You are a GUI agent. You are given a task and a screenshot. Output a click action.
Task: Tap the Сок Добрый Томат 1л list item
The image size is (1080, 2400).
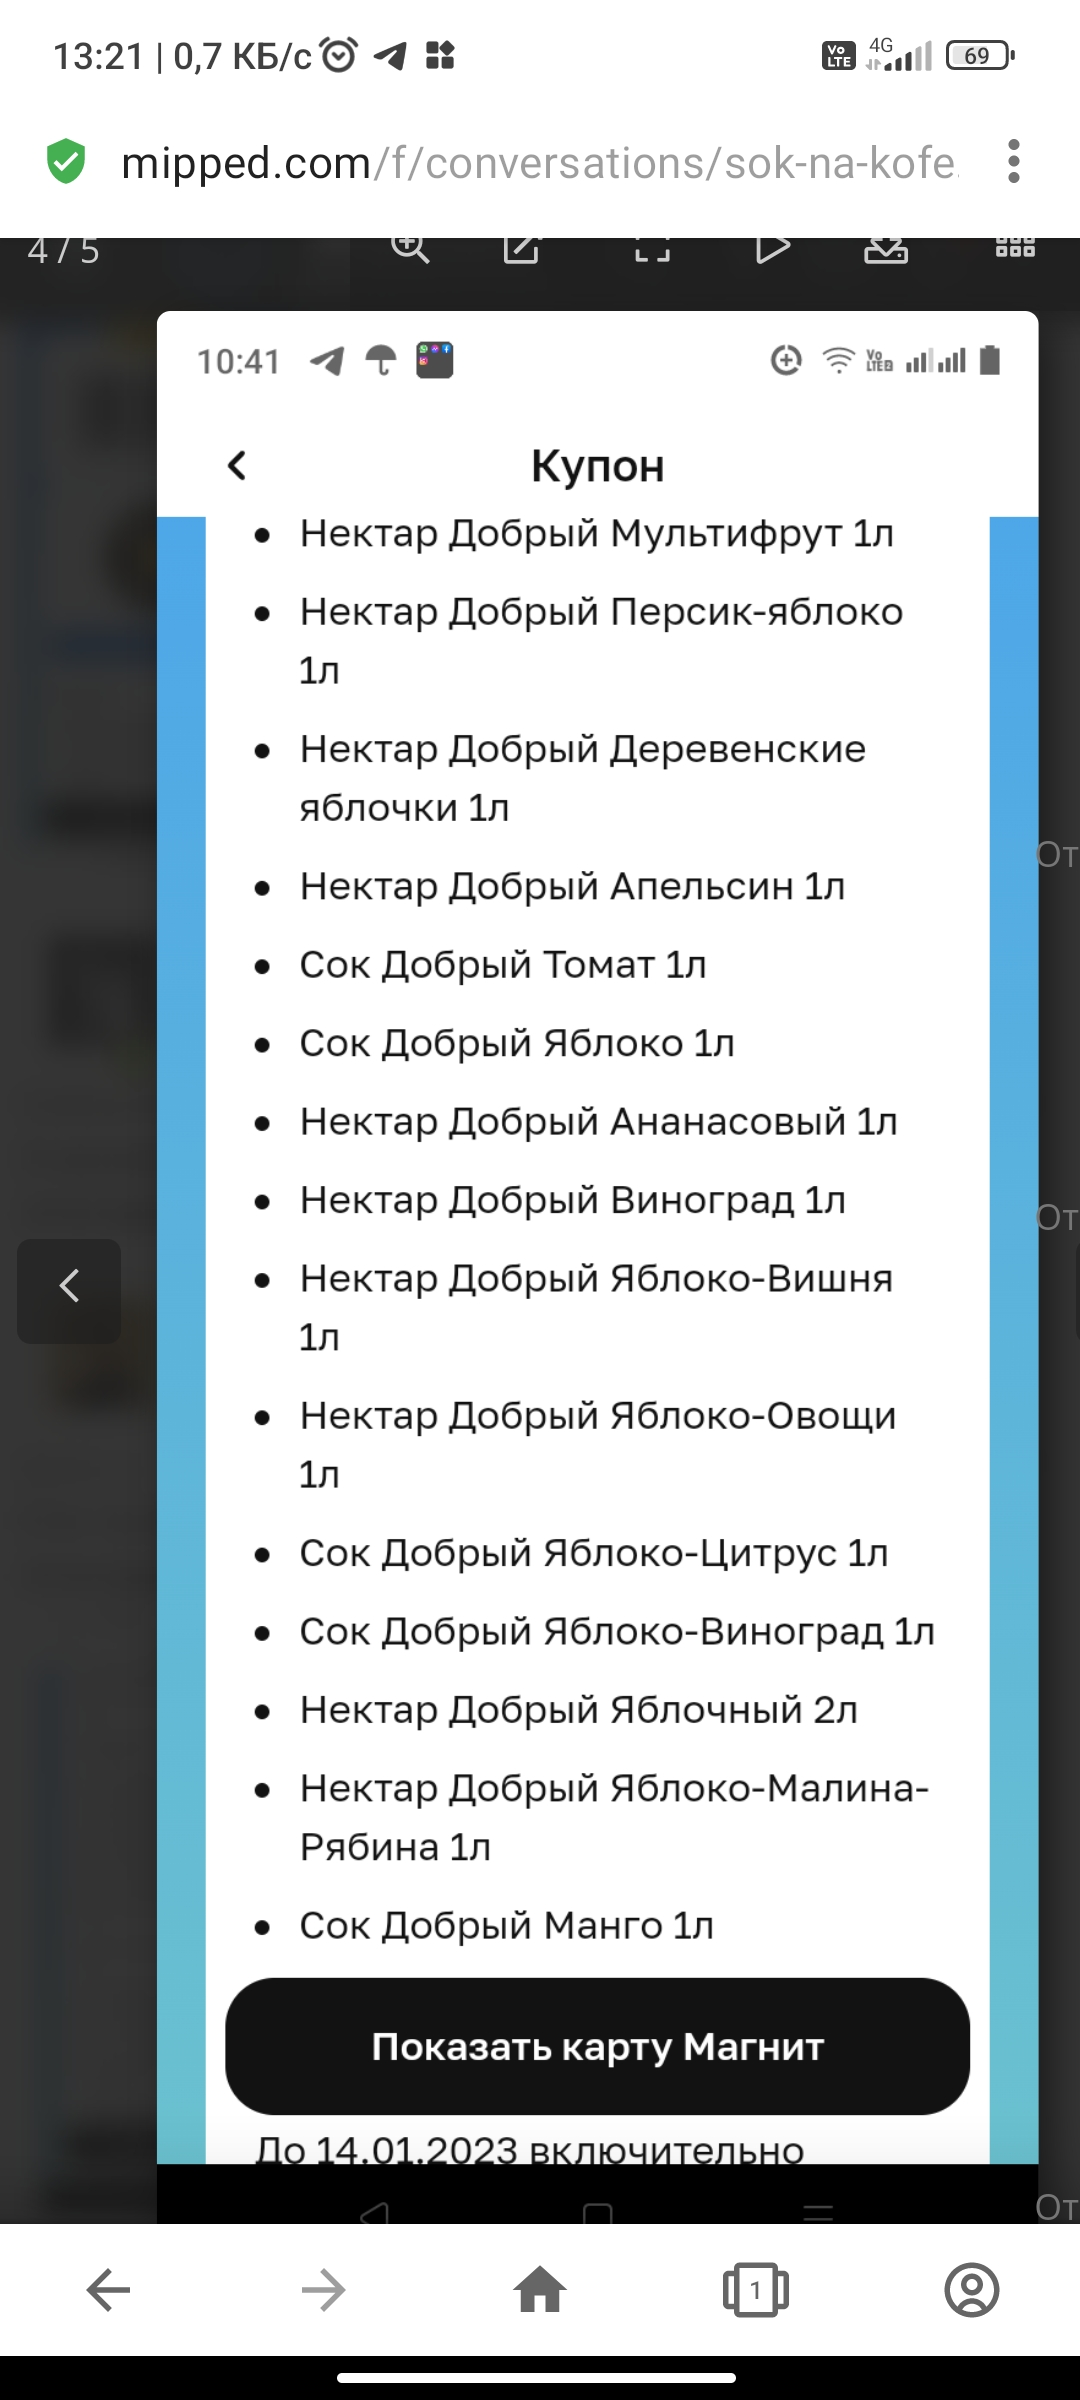tap(503, 965)
